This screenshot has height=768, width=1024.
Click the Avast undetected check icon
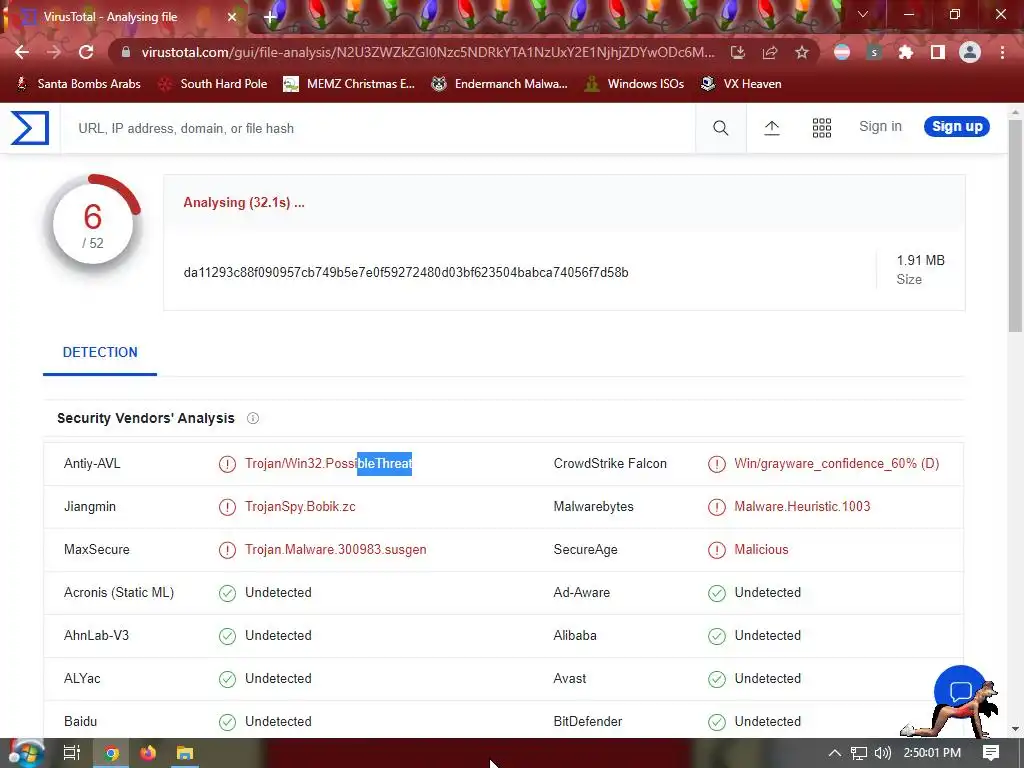tap(716, 679)
